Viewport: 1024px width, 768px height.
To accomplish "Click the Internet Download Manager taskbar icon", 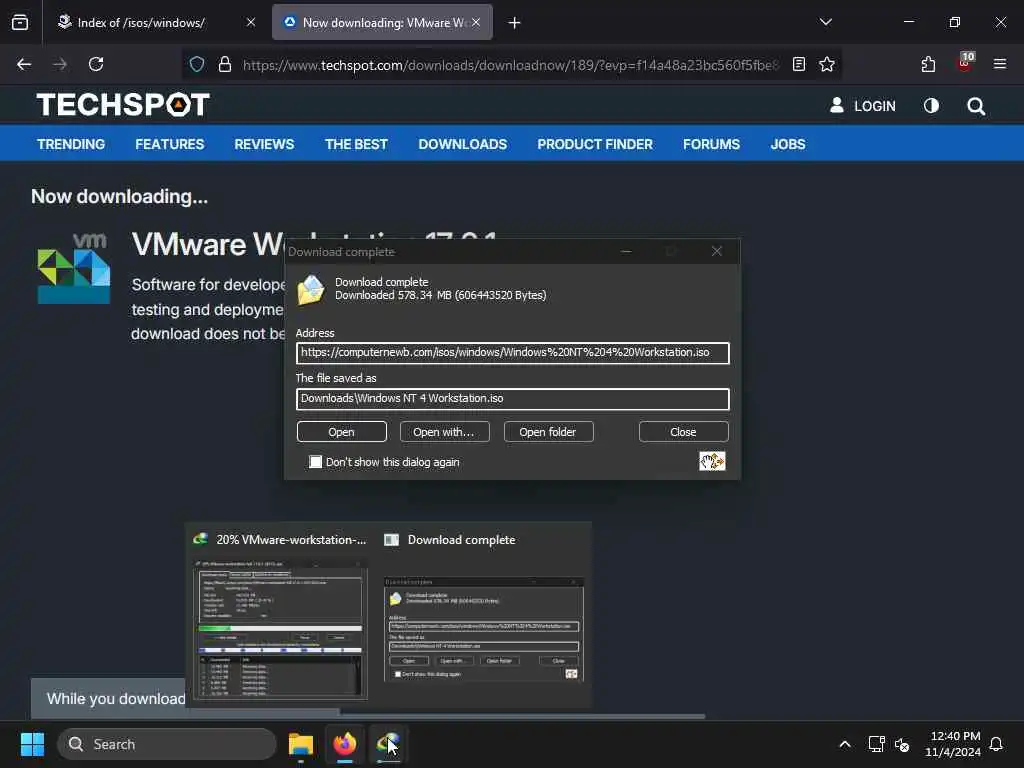I will click(389, 744).
